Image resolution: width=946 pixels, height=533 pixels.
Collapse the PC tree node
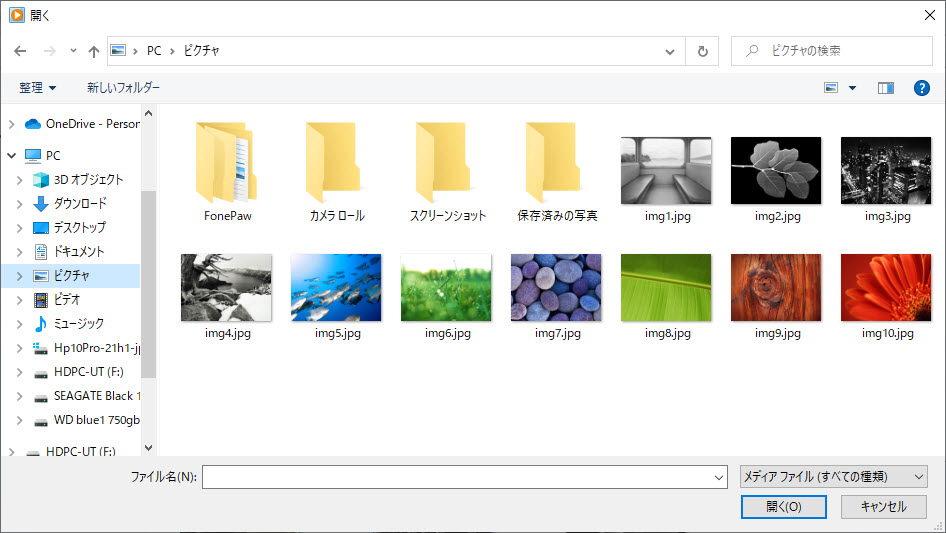coord(12,156)
